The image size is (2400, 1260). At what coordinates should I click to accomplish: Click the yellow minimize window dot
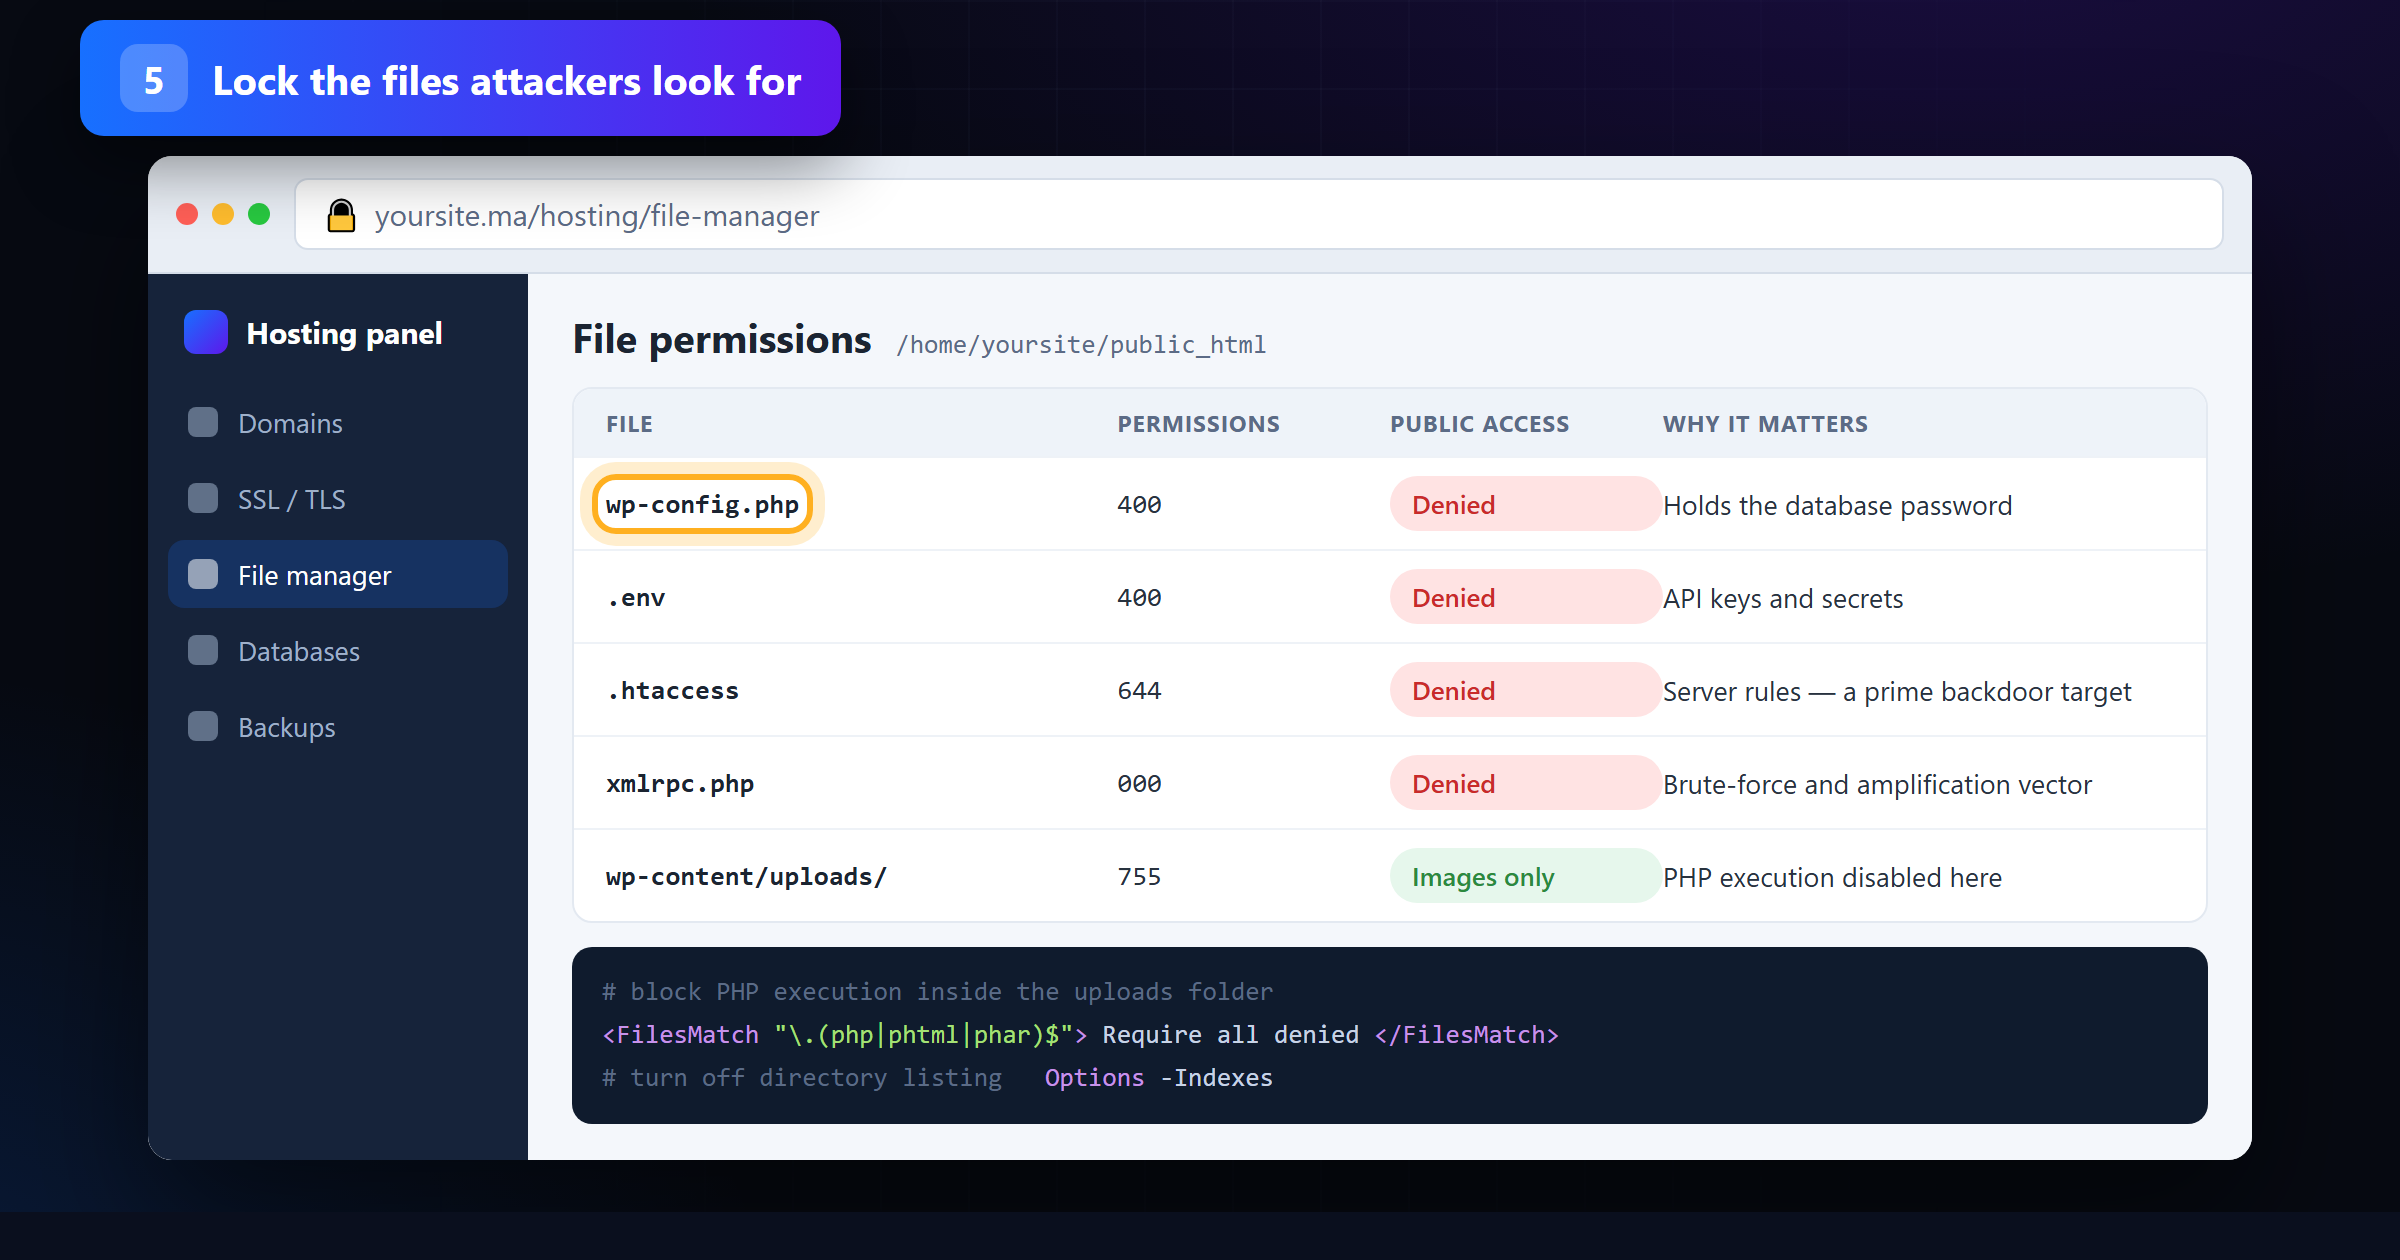(223, 214)
